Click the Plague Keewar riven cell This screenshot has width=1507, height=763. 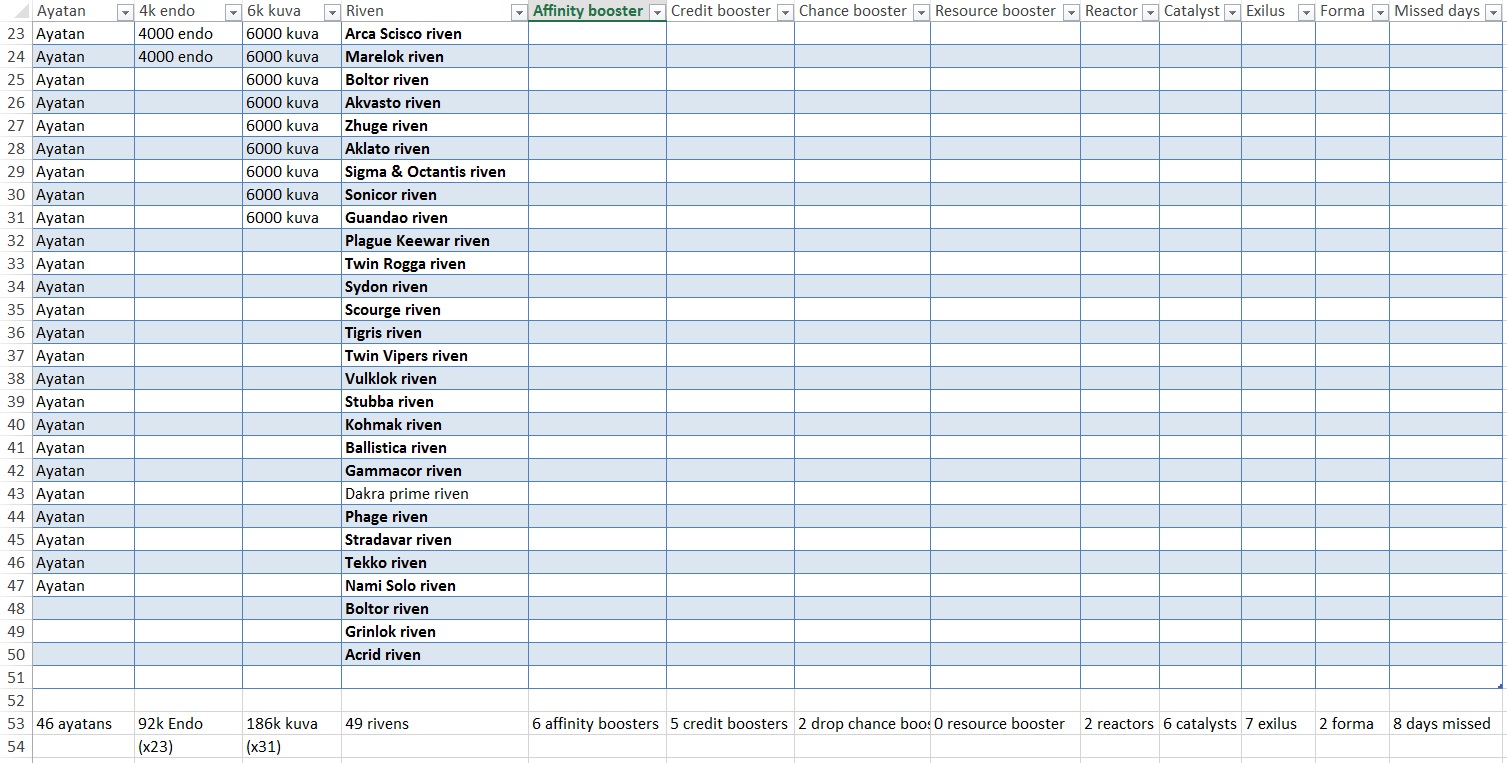coord(435,240)
